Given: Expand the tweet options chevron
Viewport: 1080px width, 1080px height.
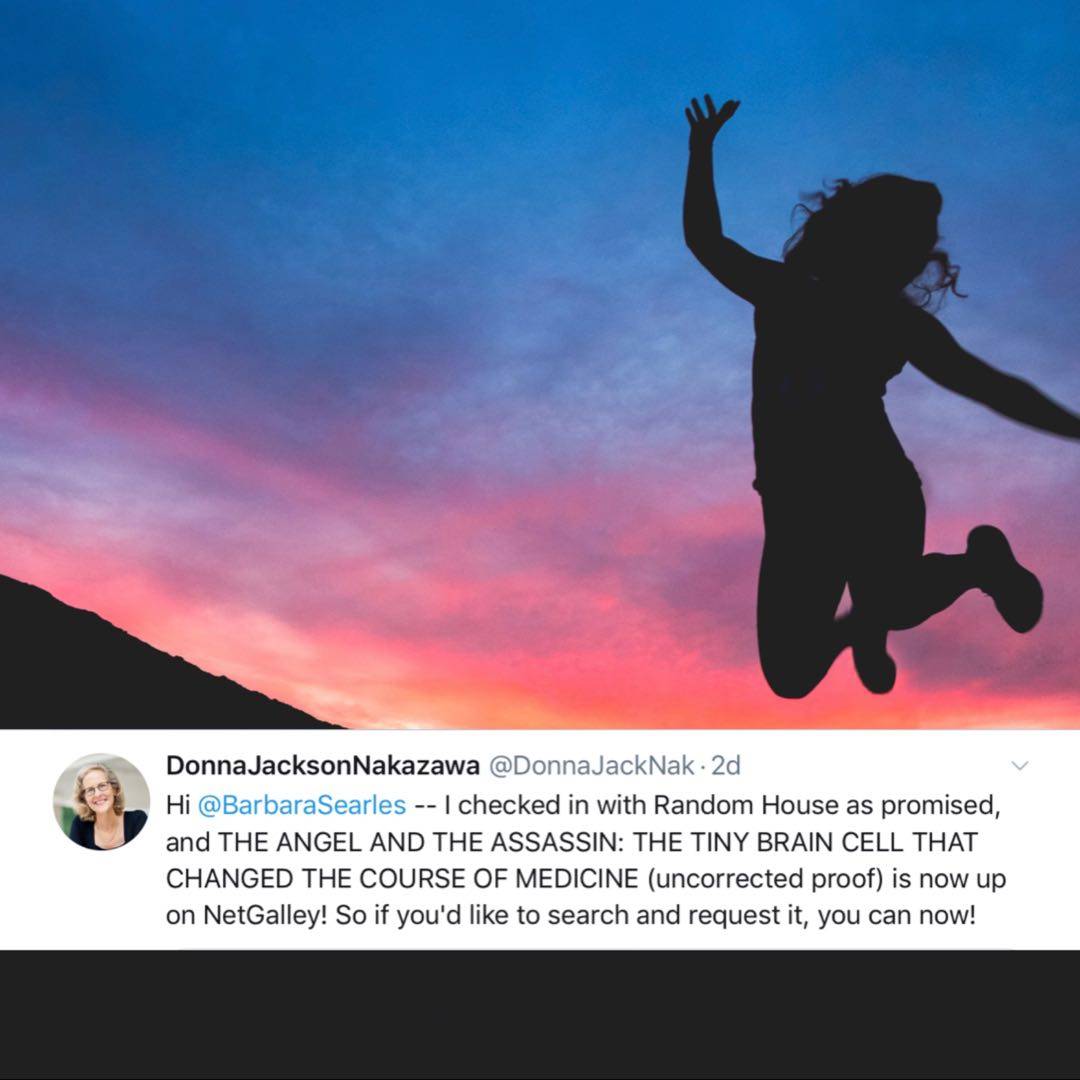Looking at the screenshot, I should tap(1019, 766).
